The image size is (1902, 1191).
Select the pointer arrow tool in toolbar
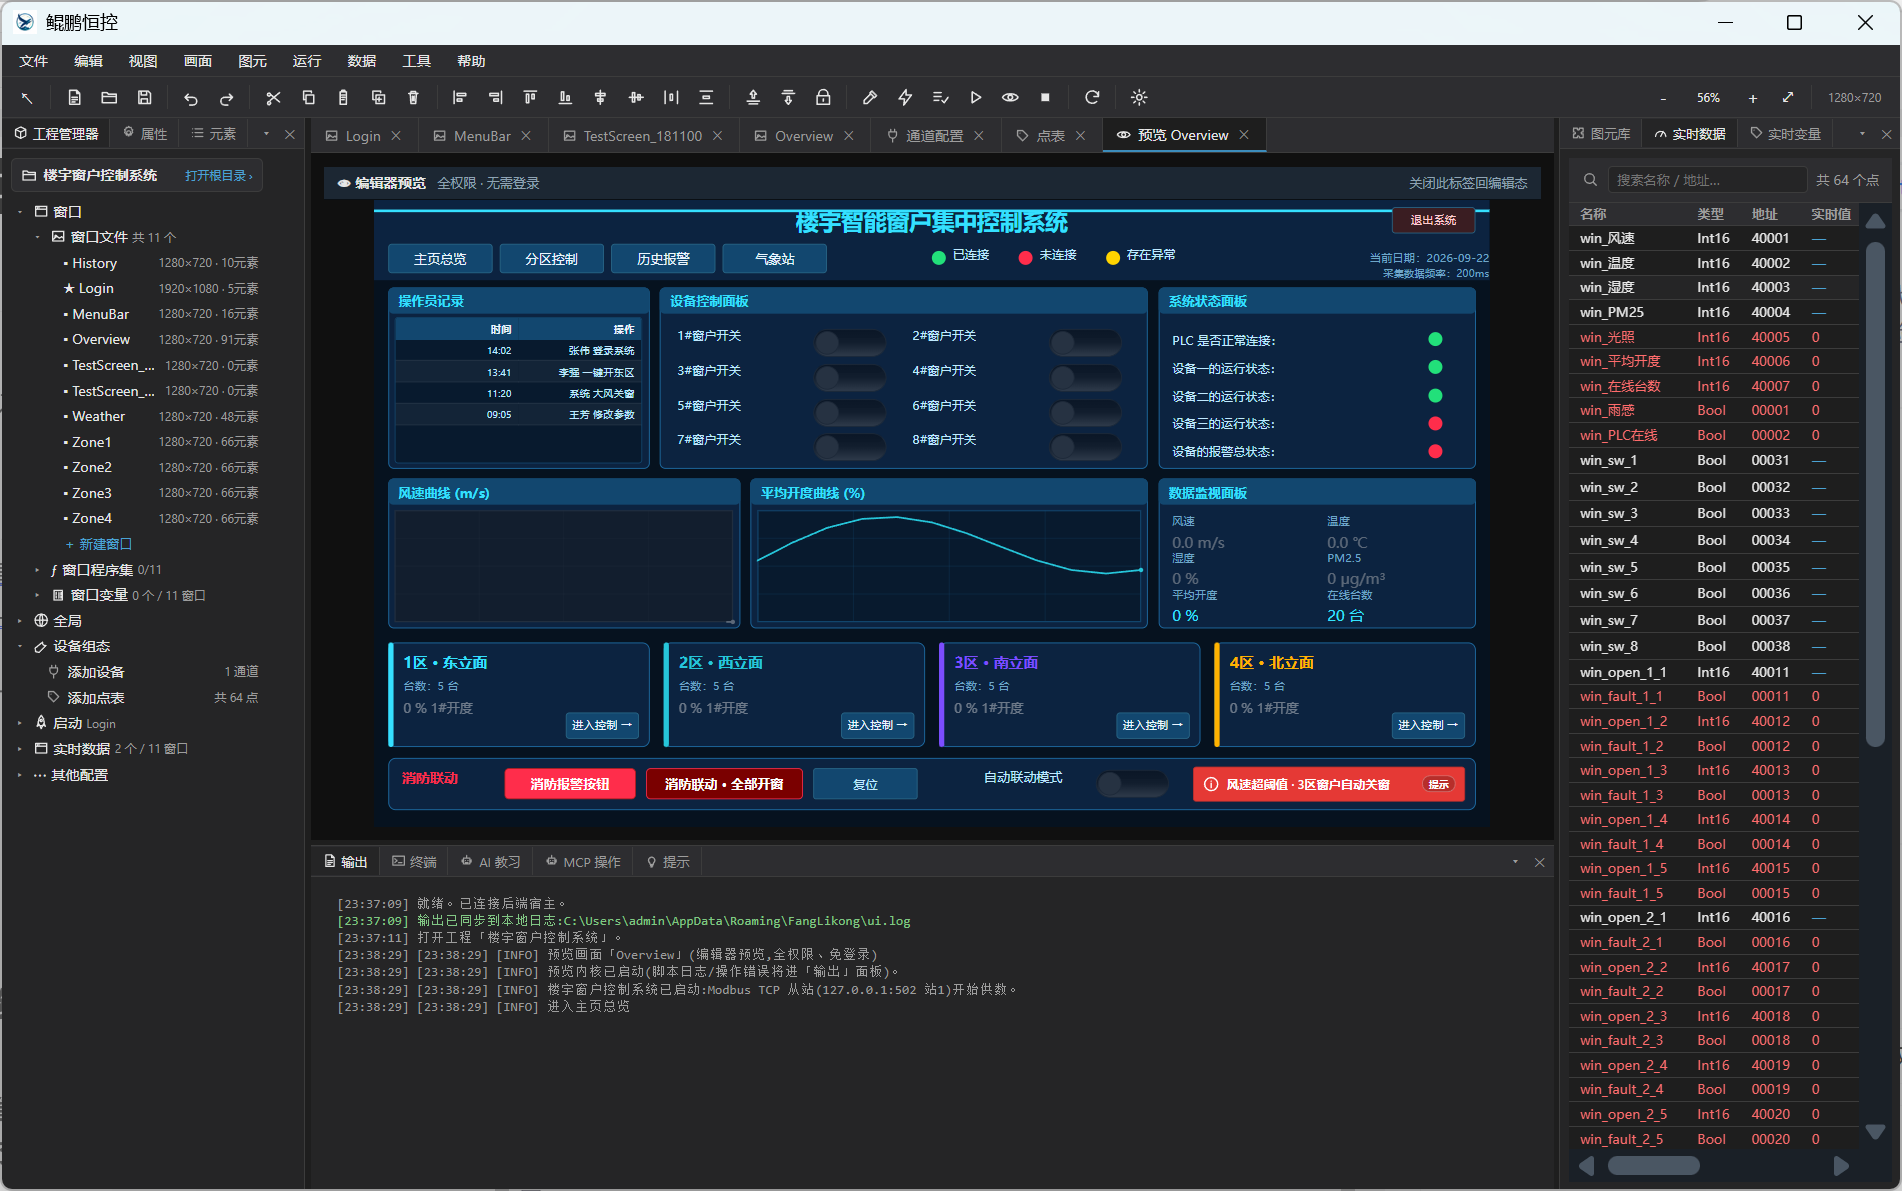tap(27, 98)
